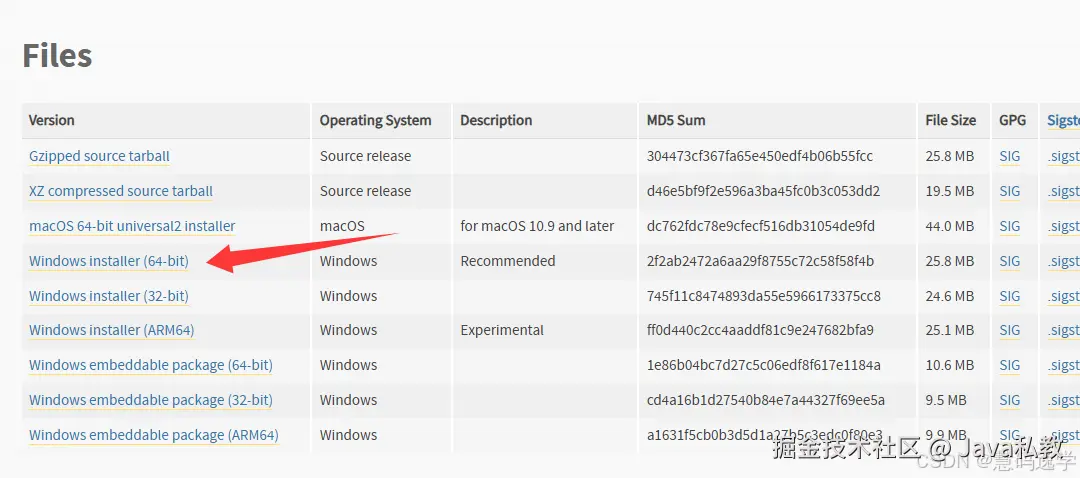This screenshot has height=478, width=1080.
Task: Click the 24.6 MB file size
Action: tap(950, 296)
